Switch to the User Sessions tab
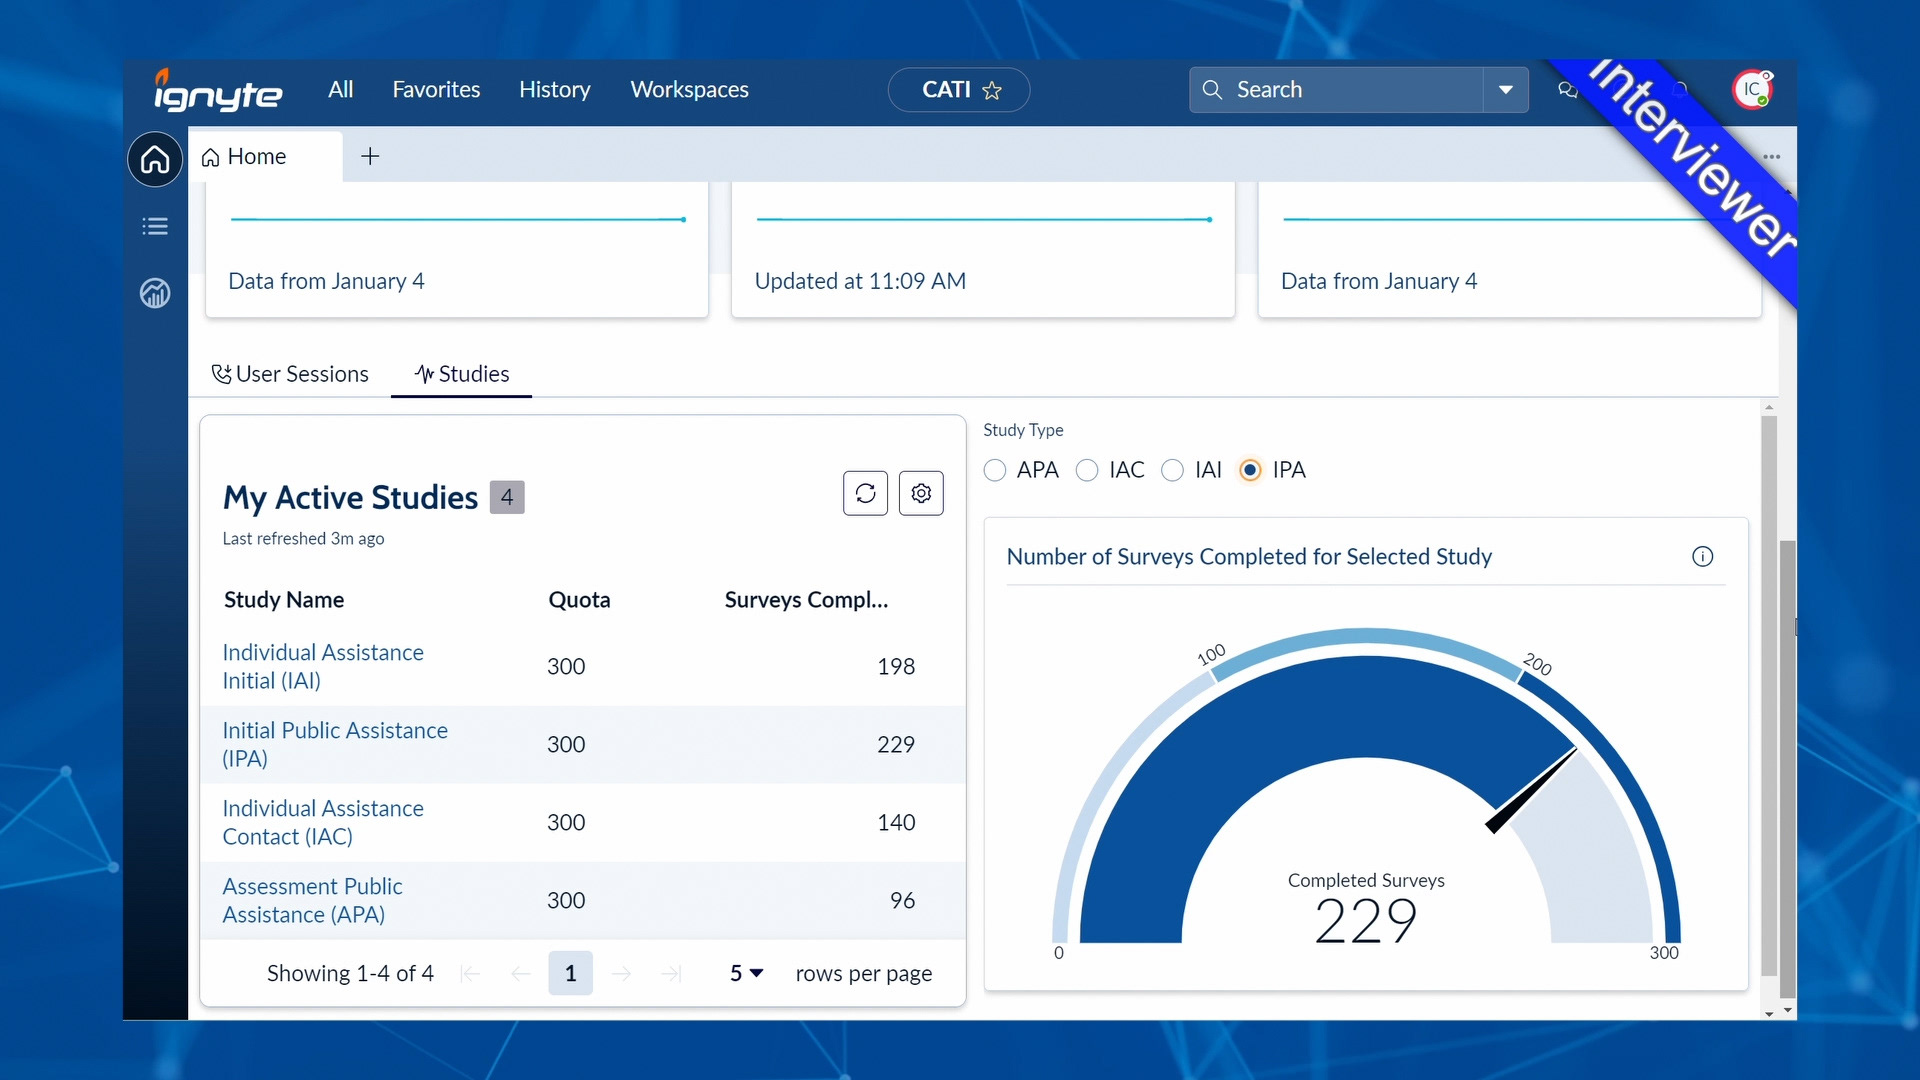 [x=290, y=374]
